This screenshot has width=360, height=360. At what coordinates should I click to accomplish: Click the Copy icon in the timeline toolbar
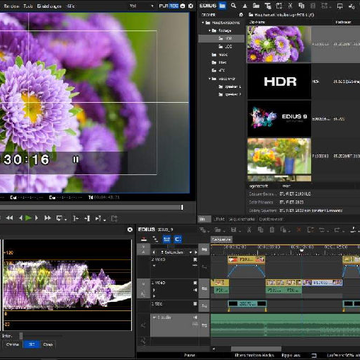(x=260, y=230)
